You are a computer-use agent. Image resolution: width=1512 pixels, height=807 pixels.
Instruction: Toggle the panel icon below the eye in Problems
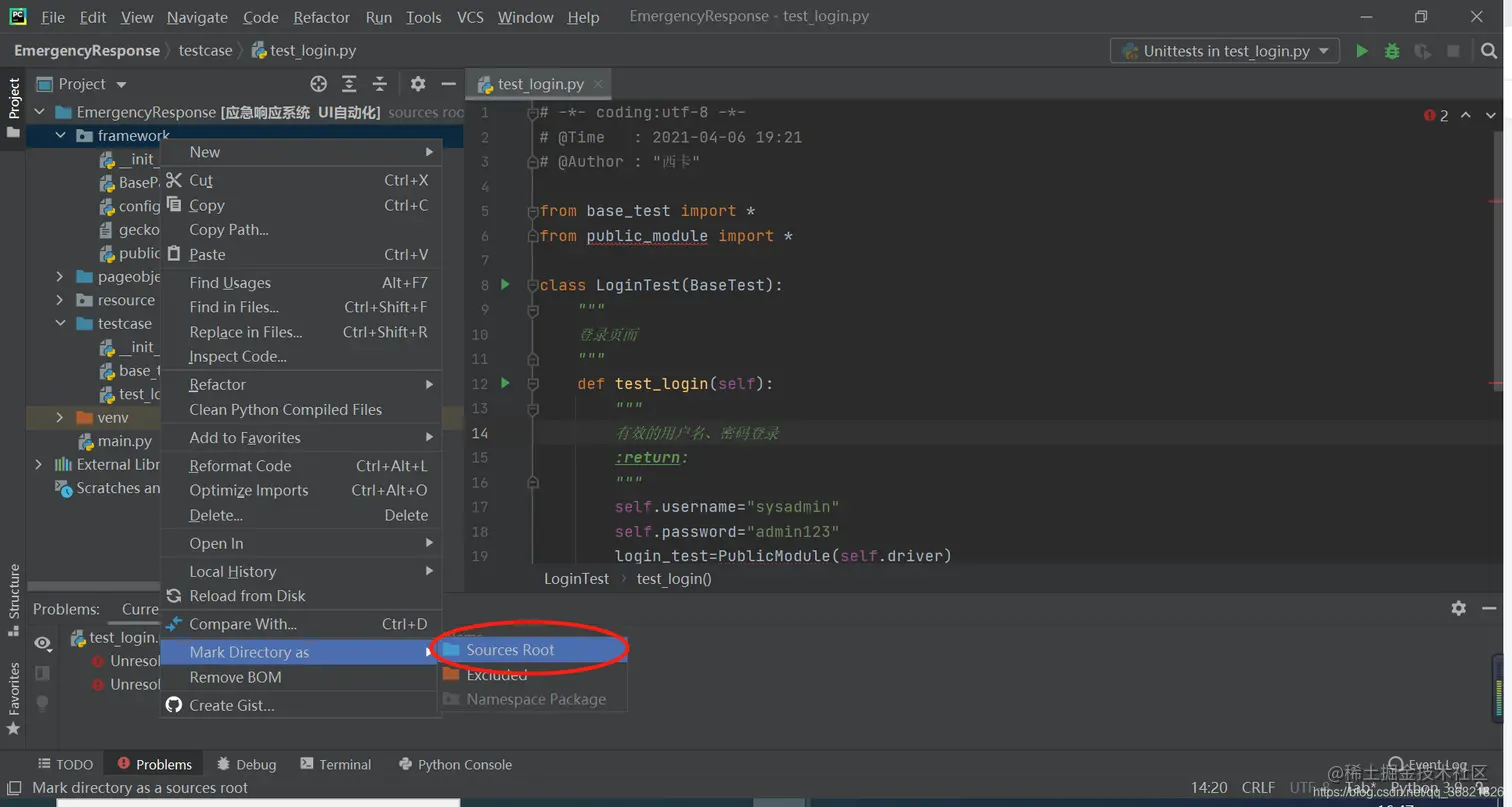42,673
